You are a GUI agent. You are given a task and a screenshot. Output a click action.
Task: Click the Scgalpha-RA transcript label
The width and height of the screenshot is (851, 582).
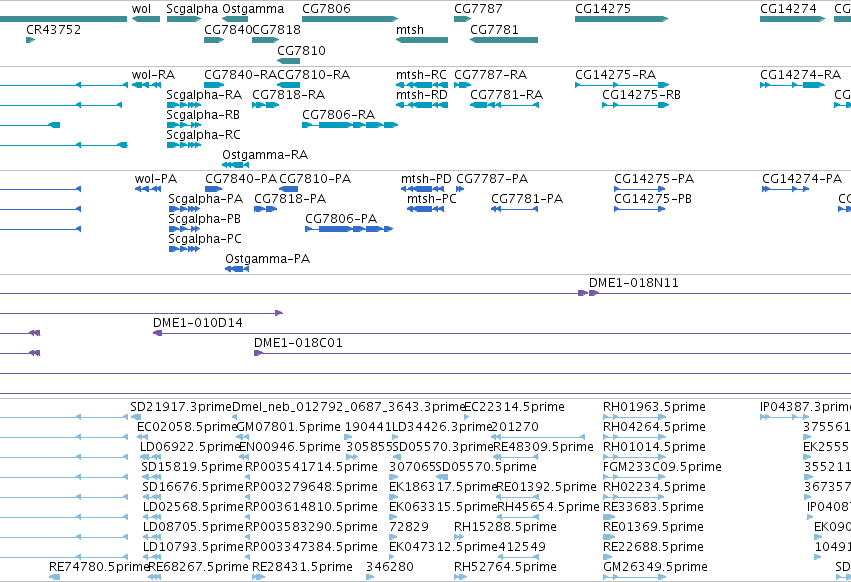pyautogui.click(x=204, y=95)
